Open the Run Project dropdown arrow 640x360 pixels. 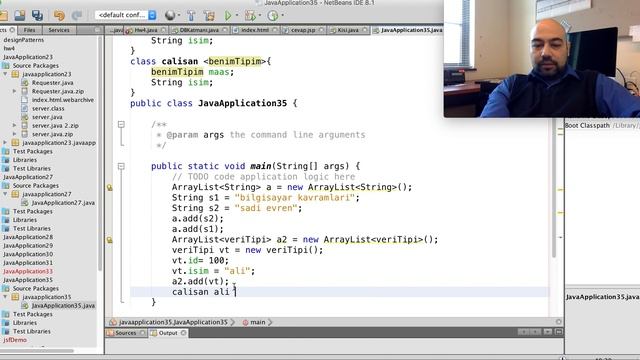coord(237,16)
